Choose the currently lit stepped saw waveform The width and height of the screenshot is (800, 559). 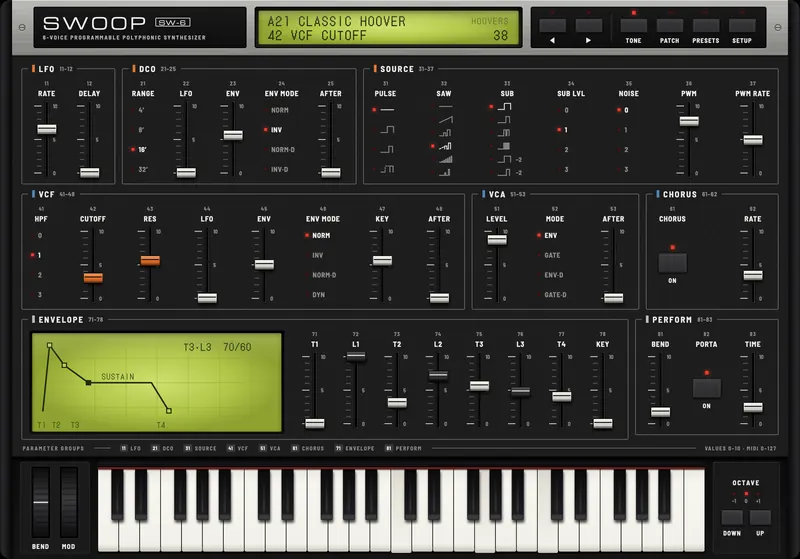pyautogui.click(x=445, y=146)
